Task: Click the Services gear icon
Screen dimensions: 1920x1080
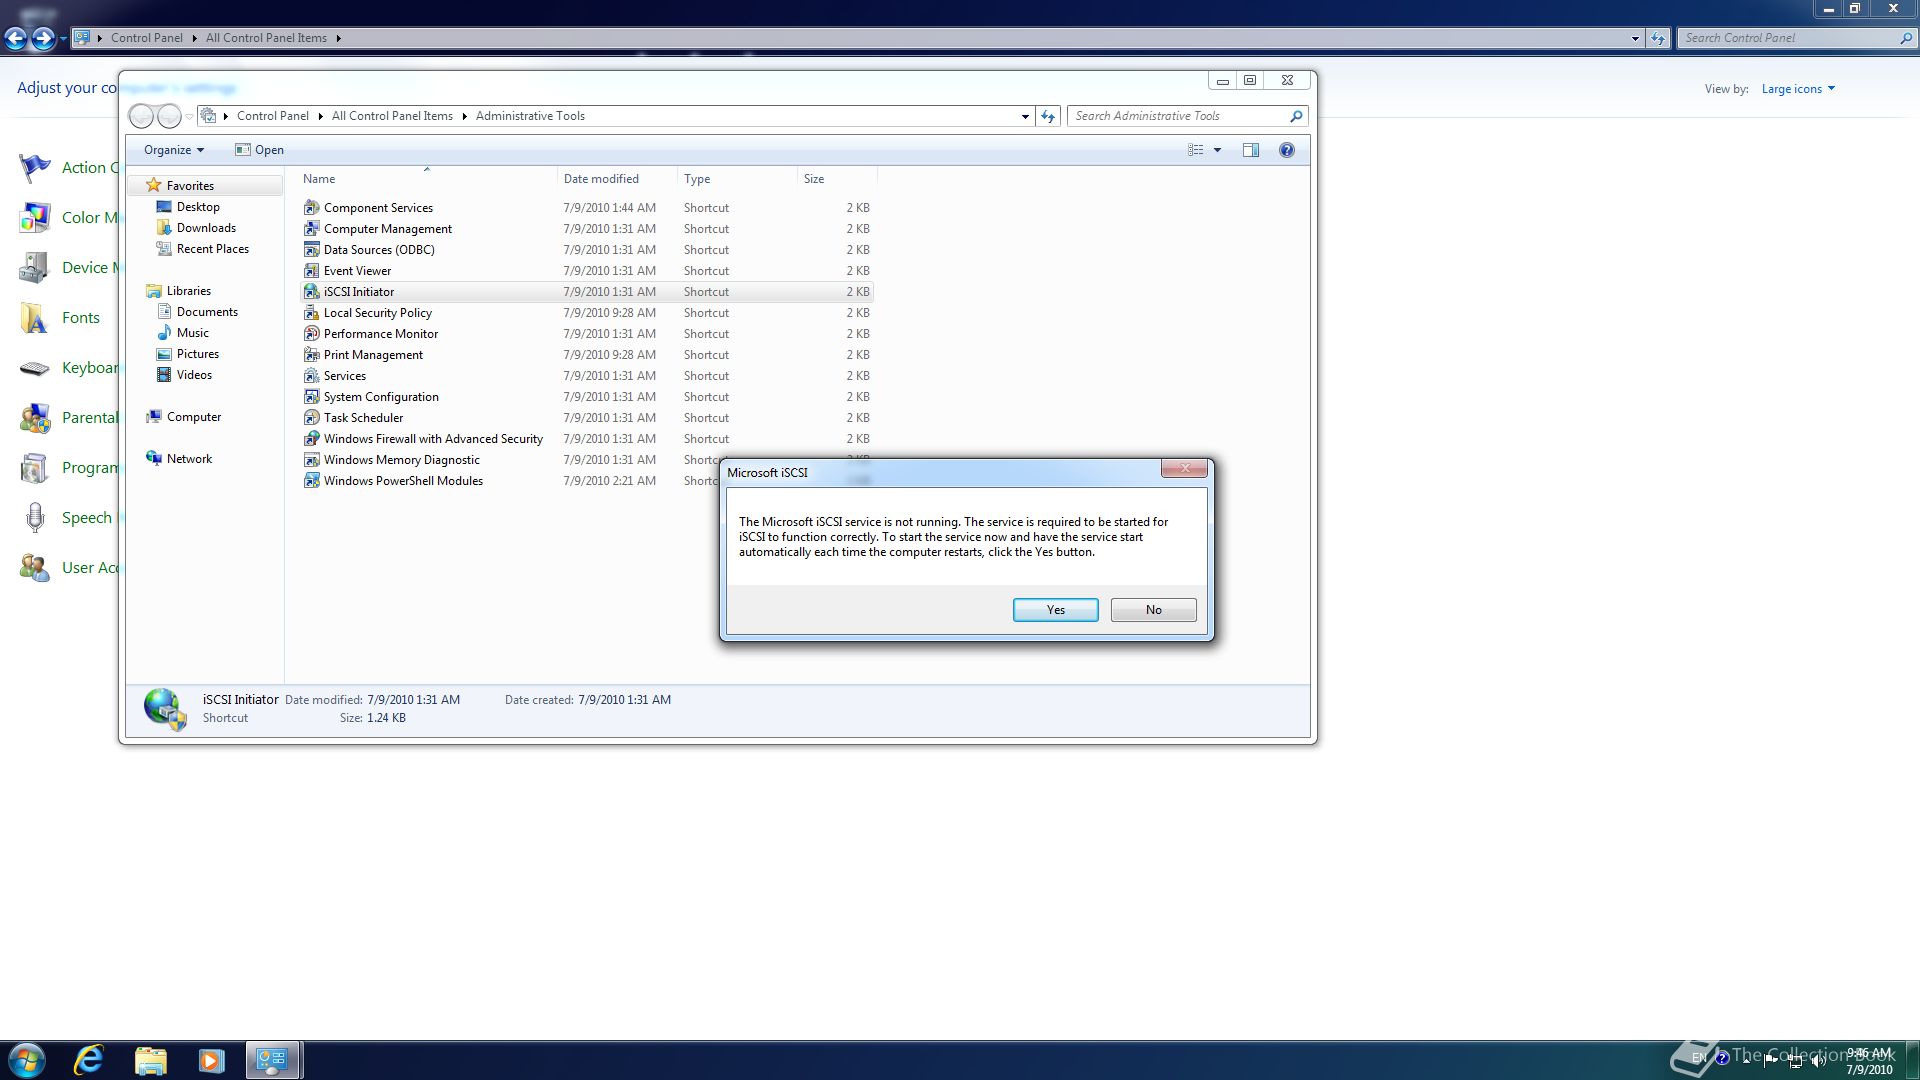Action: click(311, 376)
